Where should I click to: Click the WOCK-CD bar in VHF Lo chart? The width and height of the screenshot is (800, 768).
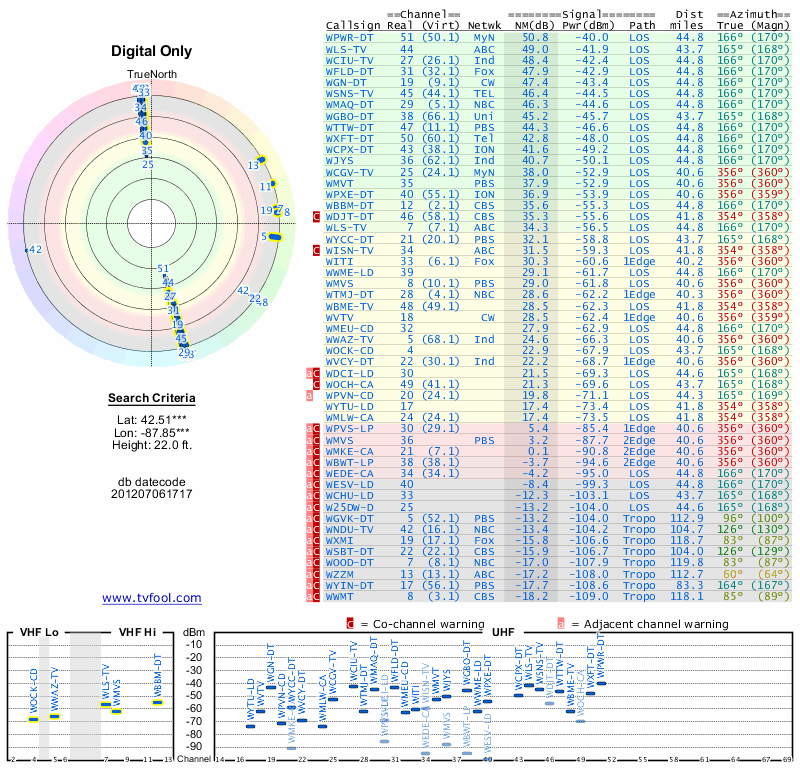pyautogui.click(x=33, y=720)
